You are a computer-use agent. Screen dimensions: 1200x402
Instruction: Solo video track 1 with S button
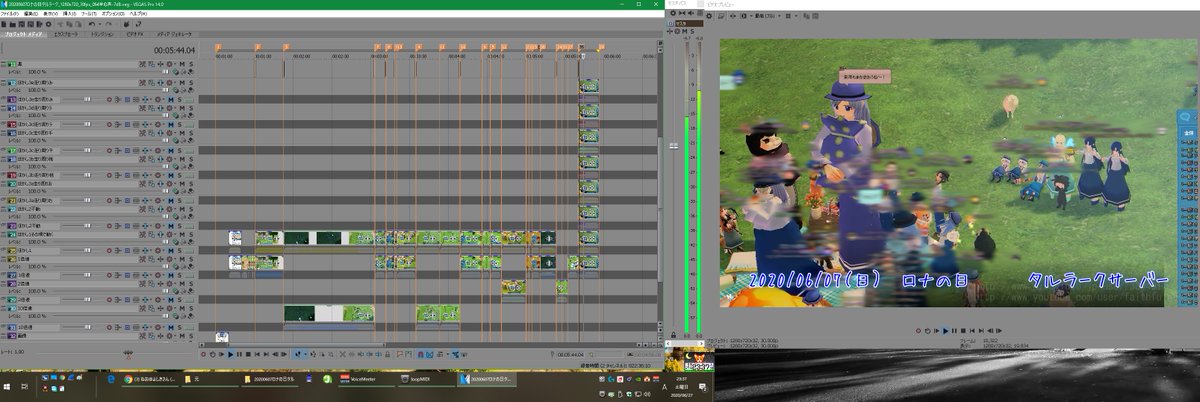click(191, 64)
